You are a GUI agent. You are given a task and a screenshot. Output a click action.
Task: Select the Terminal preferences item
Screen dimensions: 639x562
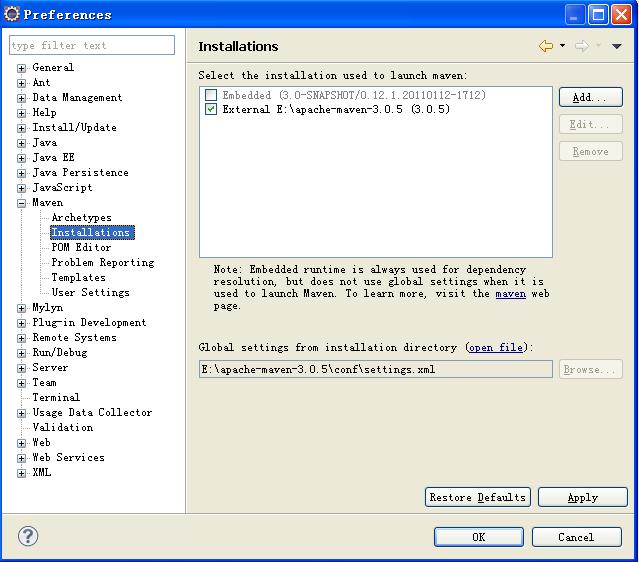(x=56, y=397)
